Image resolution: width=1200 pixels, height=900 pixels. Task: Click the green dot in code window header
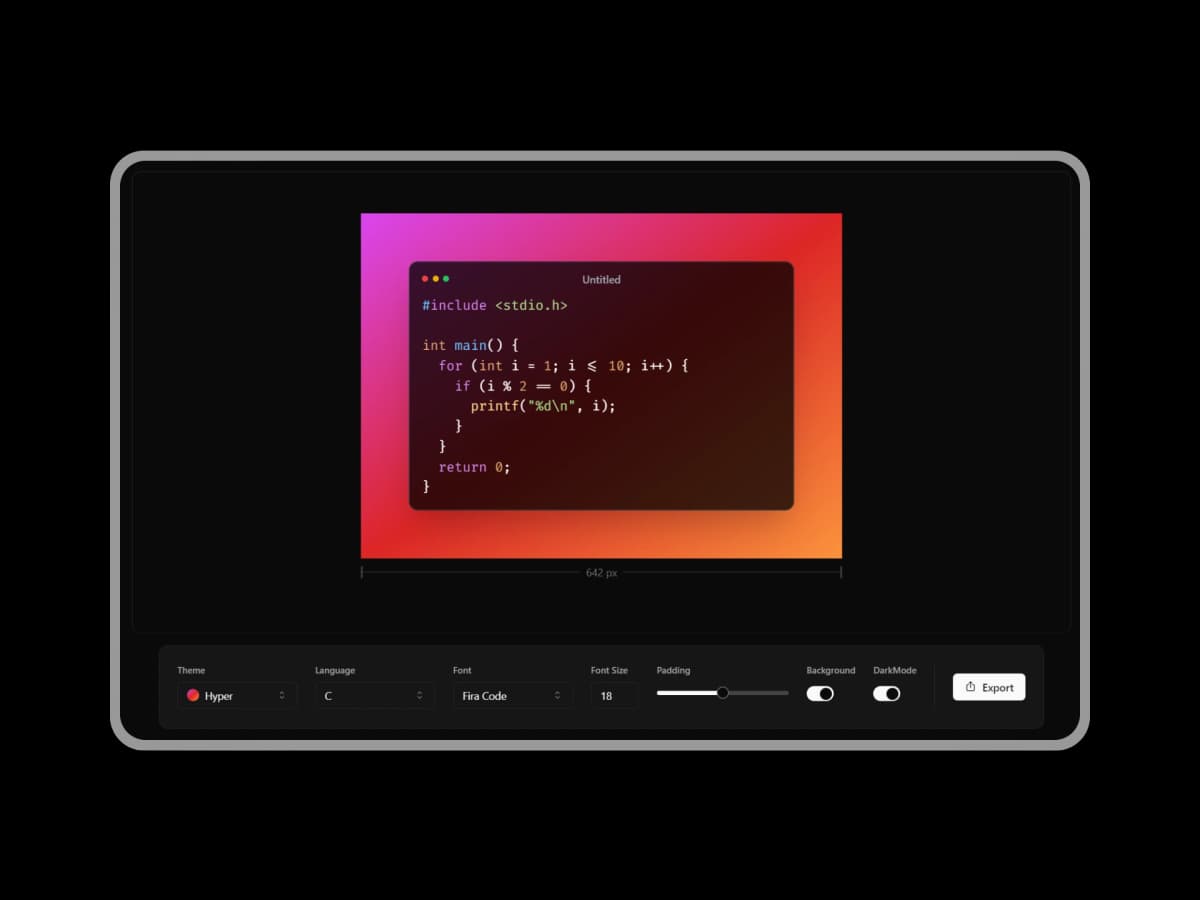tap(446, 279)
